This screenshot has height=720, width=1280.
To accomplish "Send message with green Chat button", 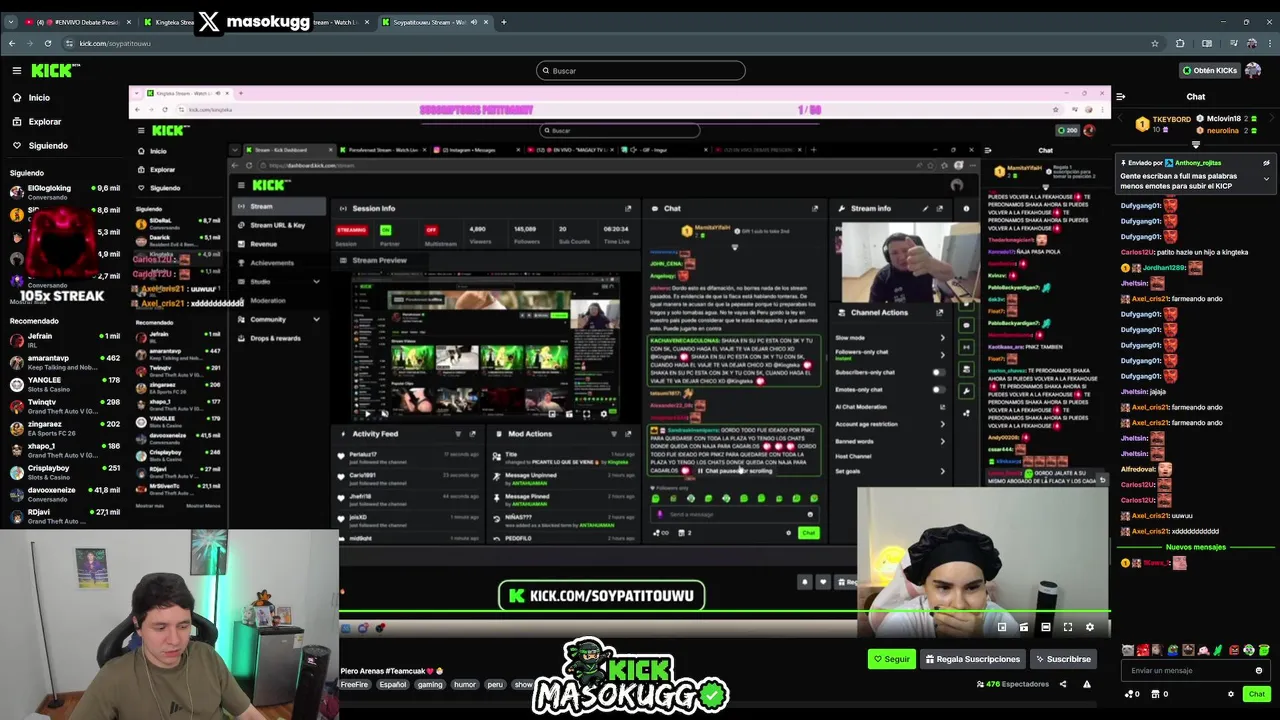I will (x=1257, y=694).
